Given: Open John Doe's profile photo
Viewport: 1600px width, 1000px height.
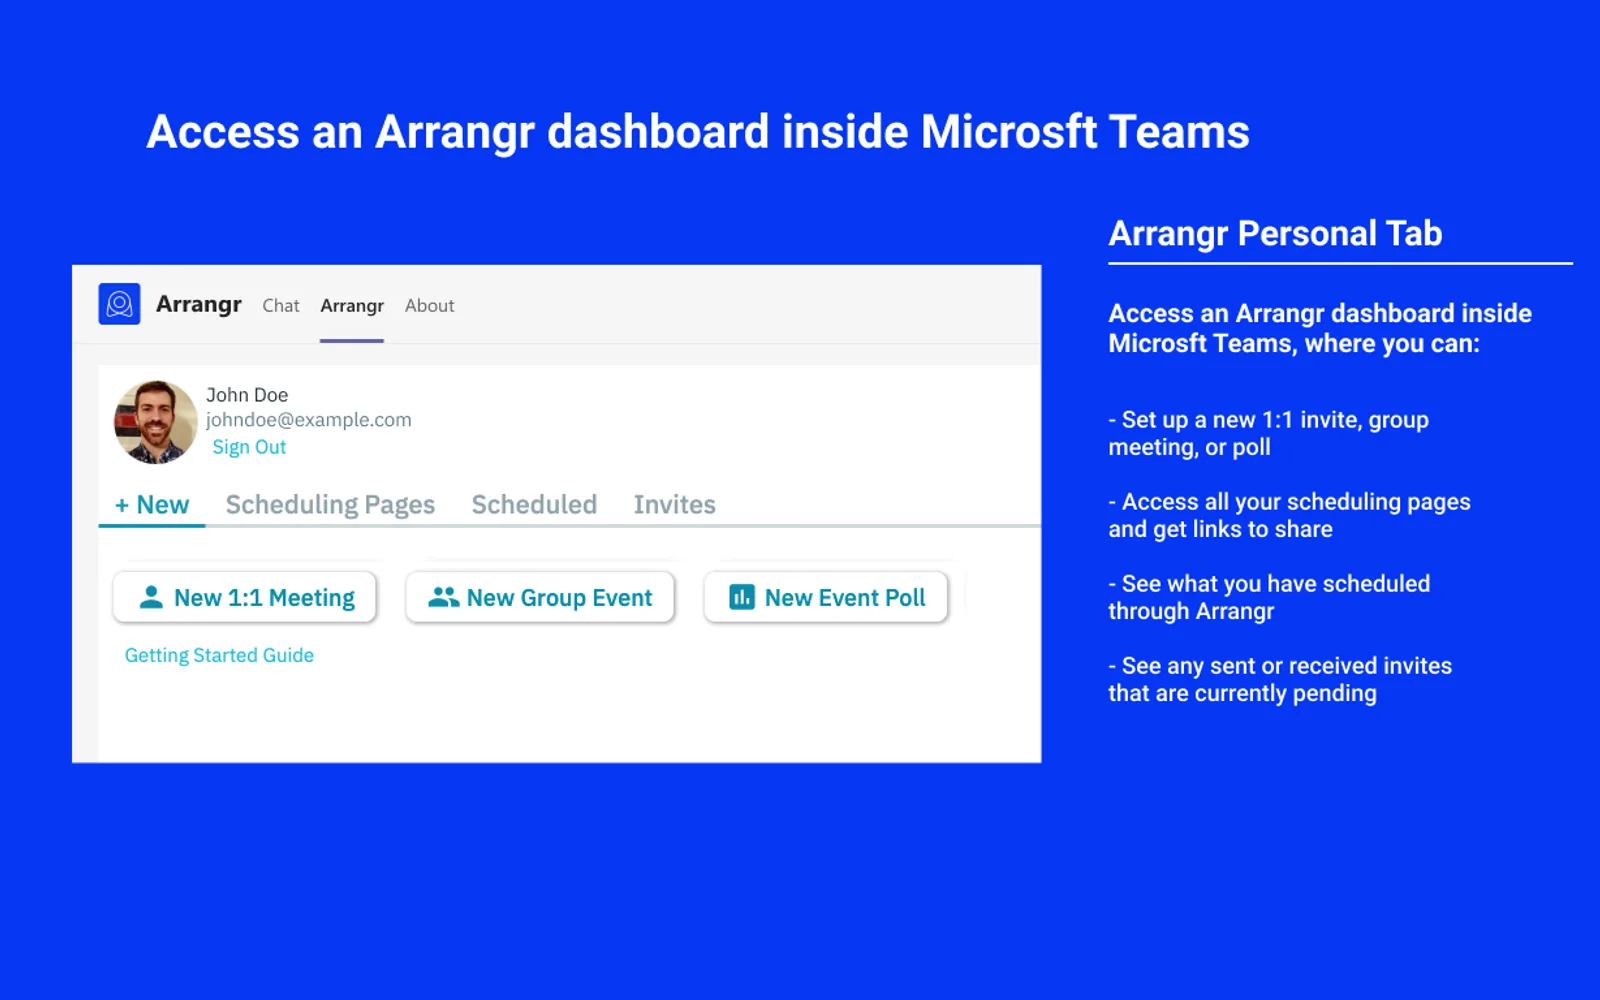Looking at the screenshot, I should pyautogui.click(x=156, y=421).
